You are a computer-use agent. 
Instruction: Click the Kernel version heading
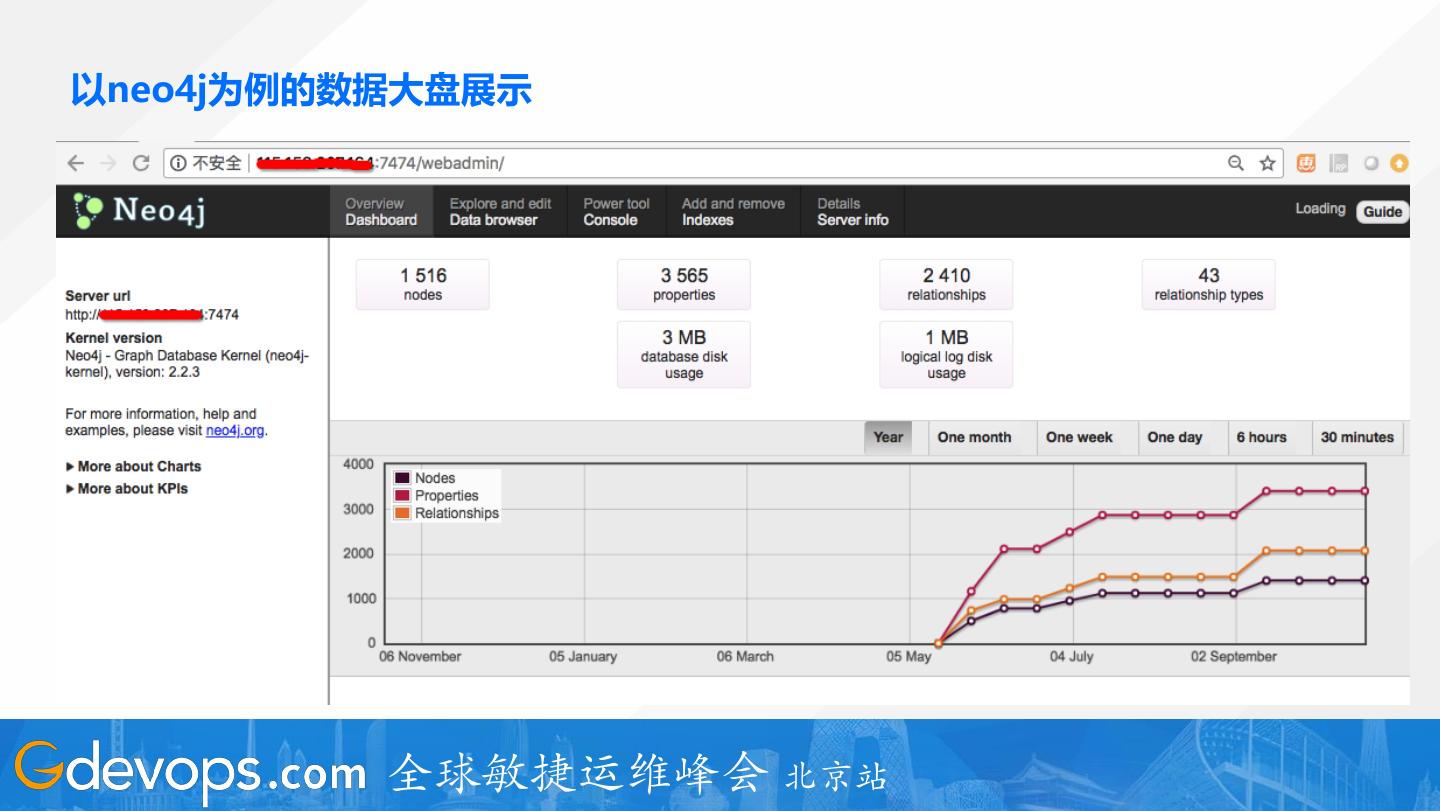tap(113, 338)
